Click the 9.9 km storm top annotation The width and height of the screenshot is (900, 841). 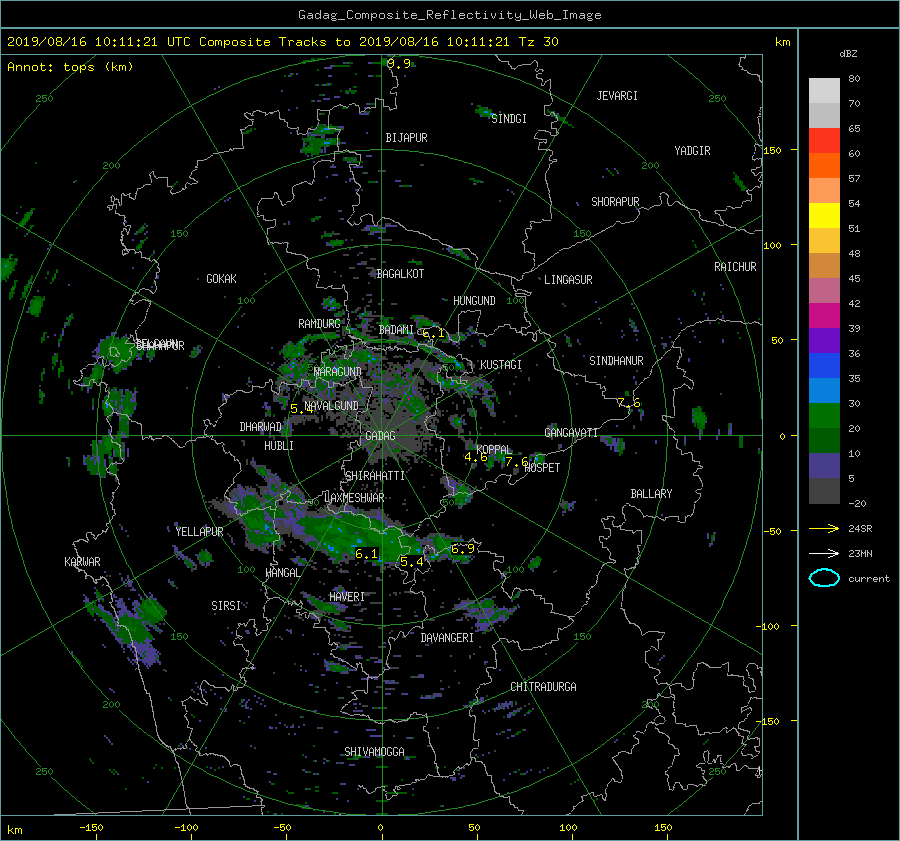(x=398, y=64)
